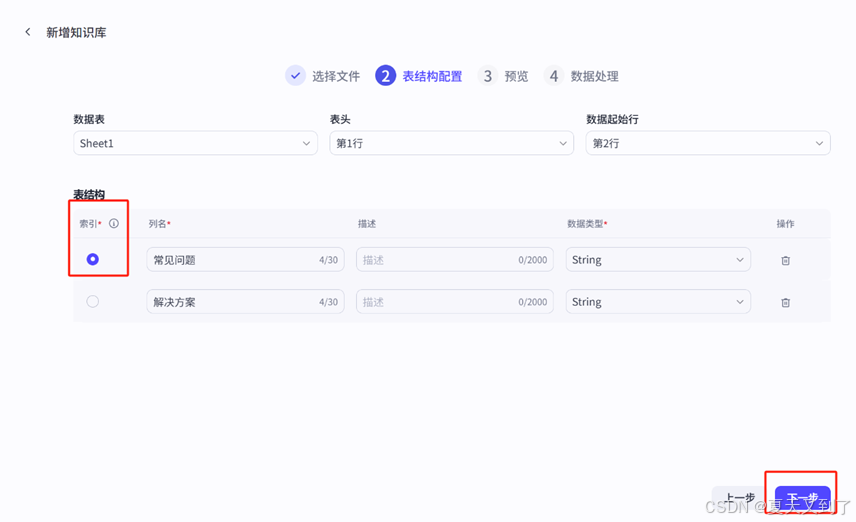The width and height of the screenshot is (856, 522).
Task: Click the description field of 常见问题 row
Action: point(455,260)
